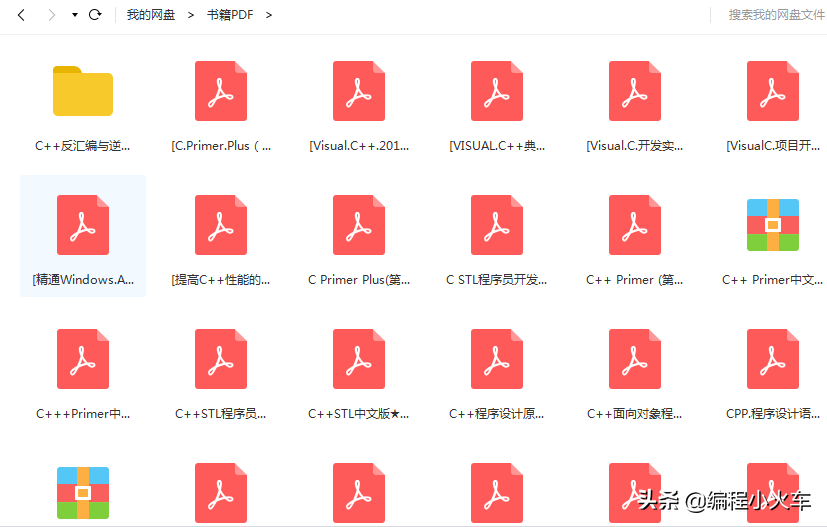The width and height of the screenshot is (827, 527).
Task: Click file name [提高C++性能的...
Action: click(x=220, y=280)
